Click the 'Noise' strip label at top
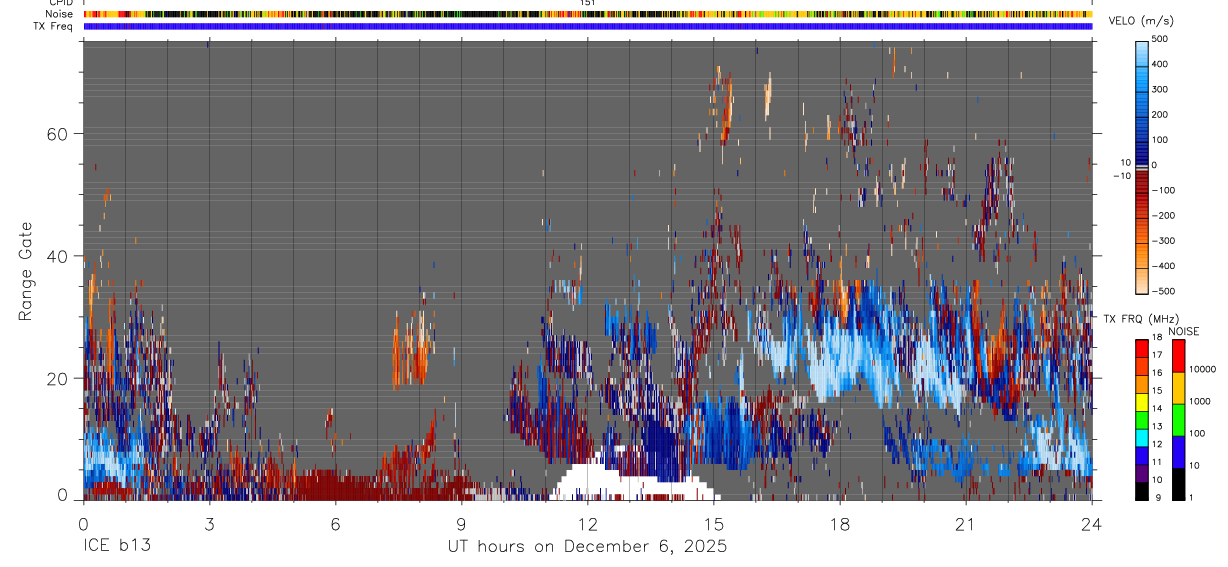This screenshot has height=567, width=1228. pyautogui.click(x=60, y=14)
